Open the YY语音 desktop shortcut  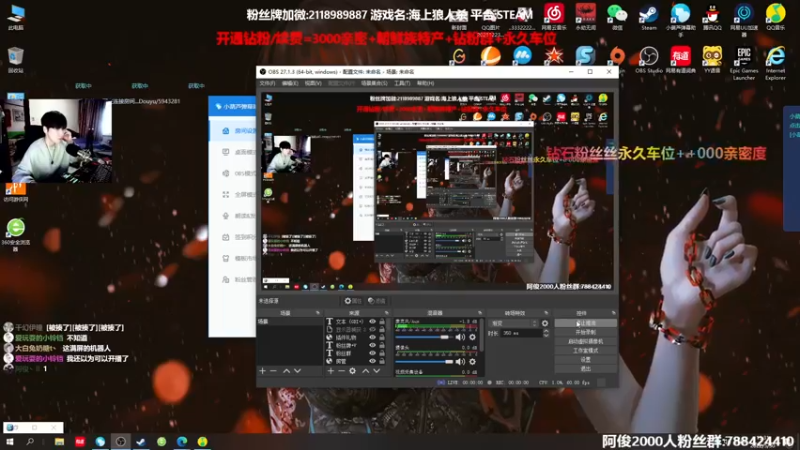[x=712, y=60]
